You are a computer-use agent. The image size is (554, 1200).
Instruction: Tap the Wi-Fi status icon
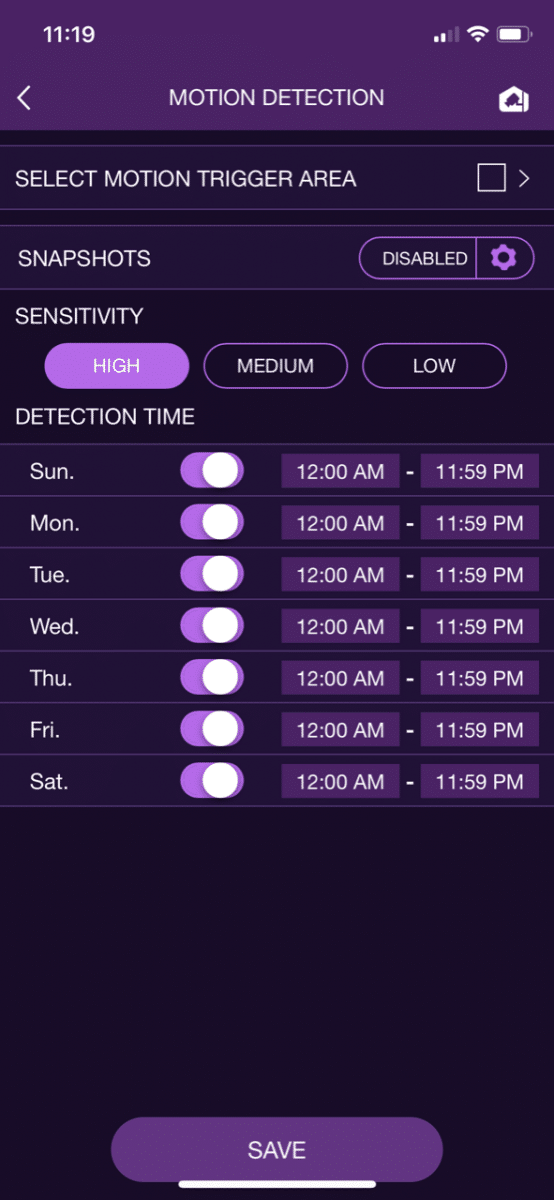478,35
